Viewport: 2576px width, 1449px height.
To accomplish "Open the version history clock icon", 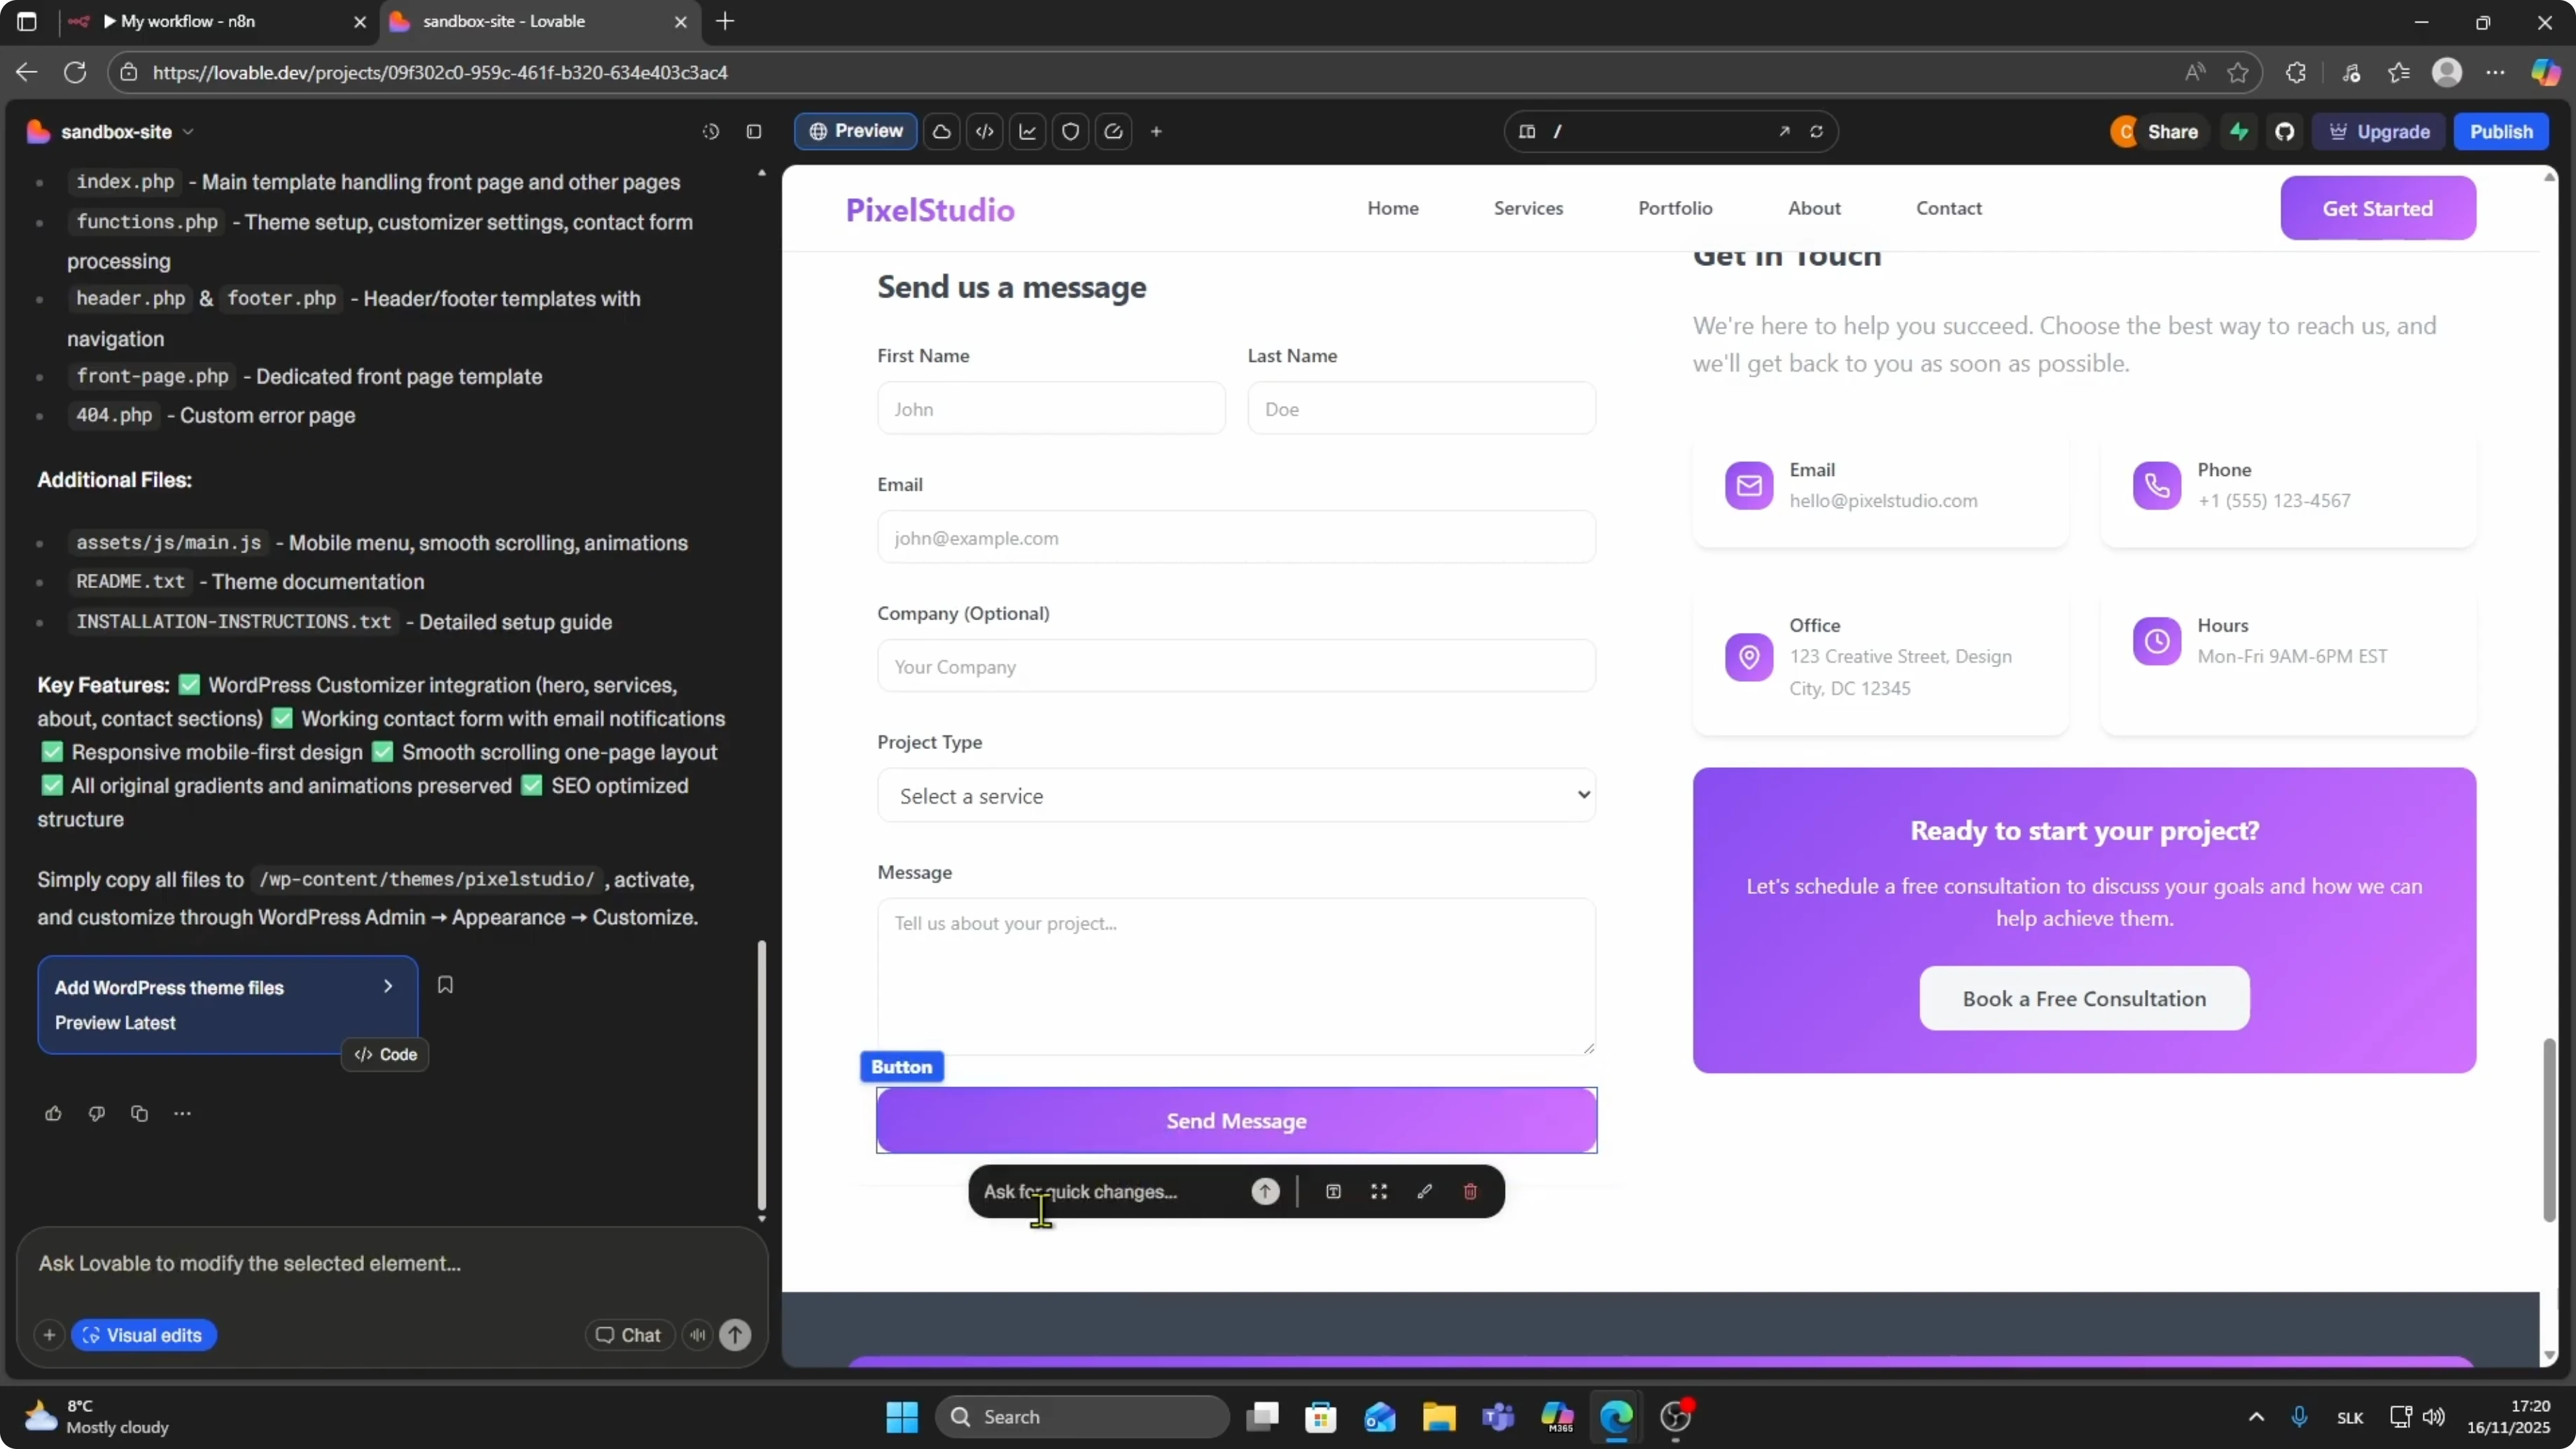I will [x=710, y=132].
